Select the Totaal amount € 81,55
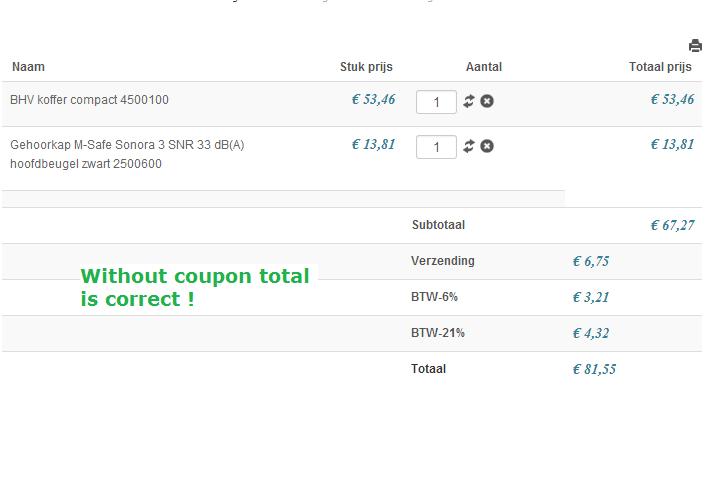Viewport: 721px width, 481px height. click(x=594, y=369)
